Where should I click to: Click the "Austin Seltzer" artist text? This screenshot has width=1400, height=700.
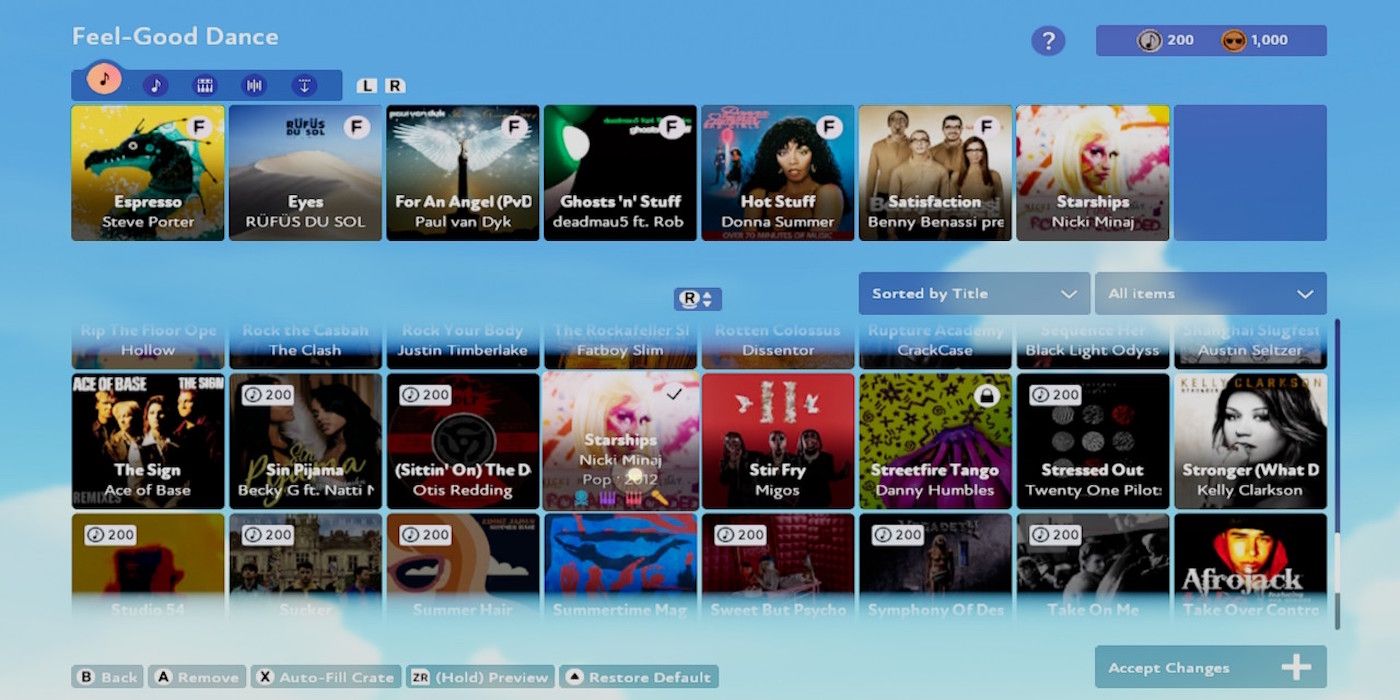(x=1250, y=350)
